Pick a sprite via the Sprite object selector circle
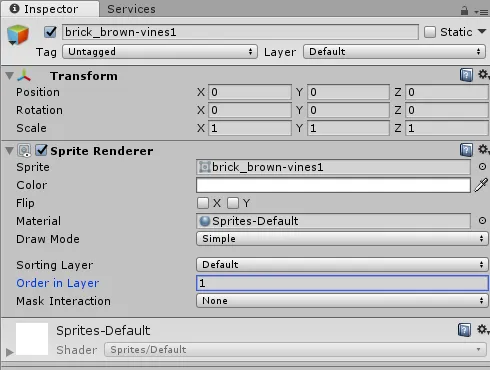 pyautogui.click(x=482, y=166)
